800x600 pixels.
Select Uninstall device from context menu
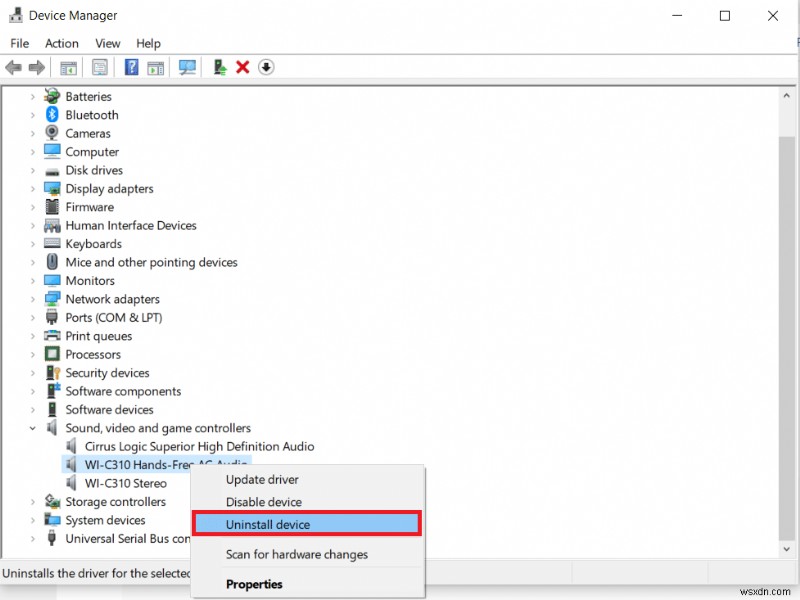pos(267,524)
